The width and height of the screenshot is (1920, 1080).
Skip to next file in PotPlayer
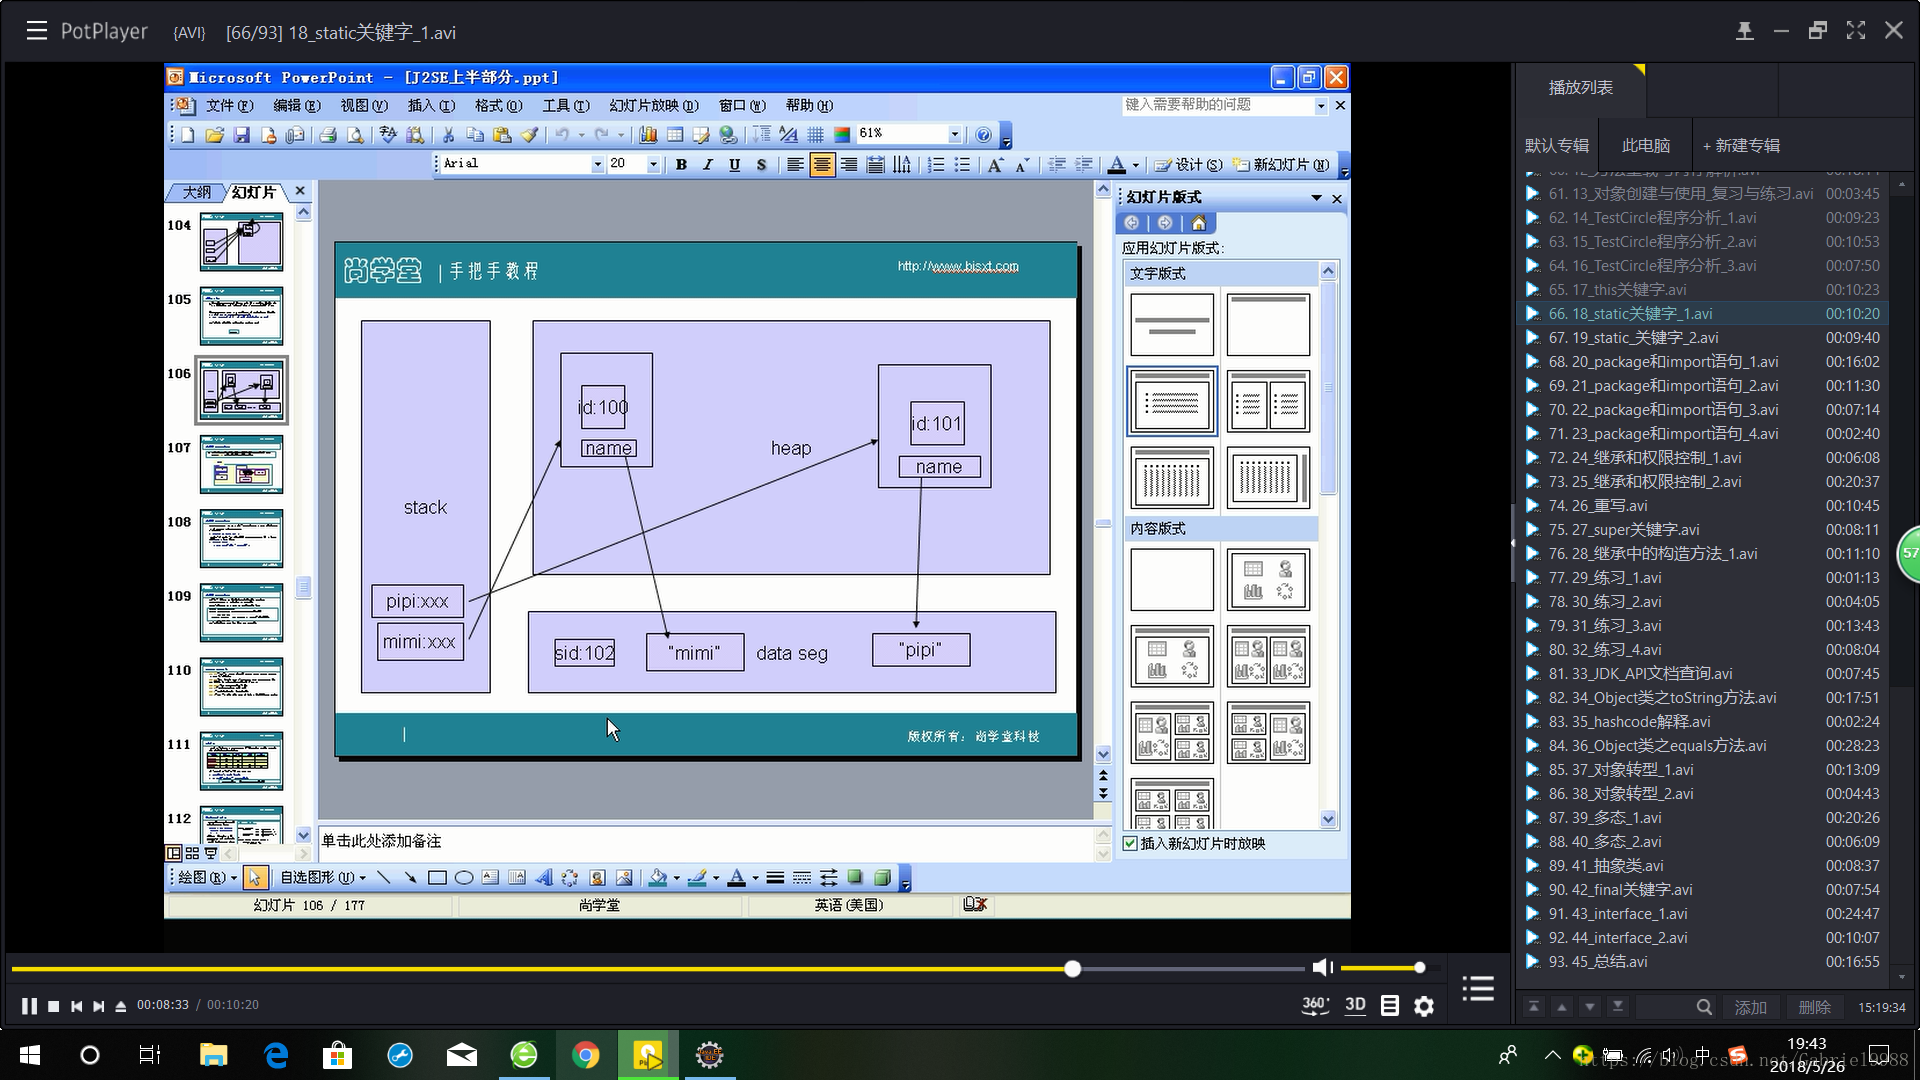98,1006
